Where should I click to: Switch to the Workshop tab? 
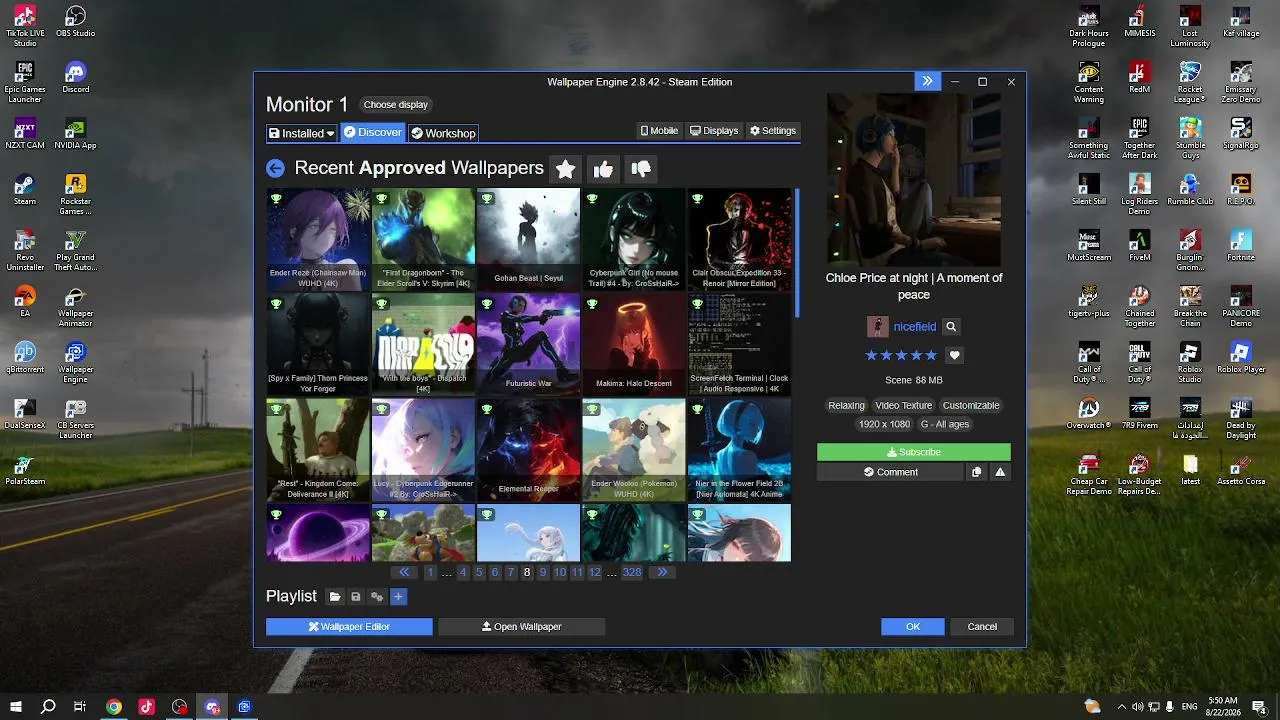tap(443, 133)
